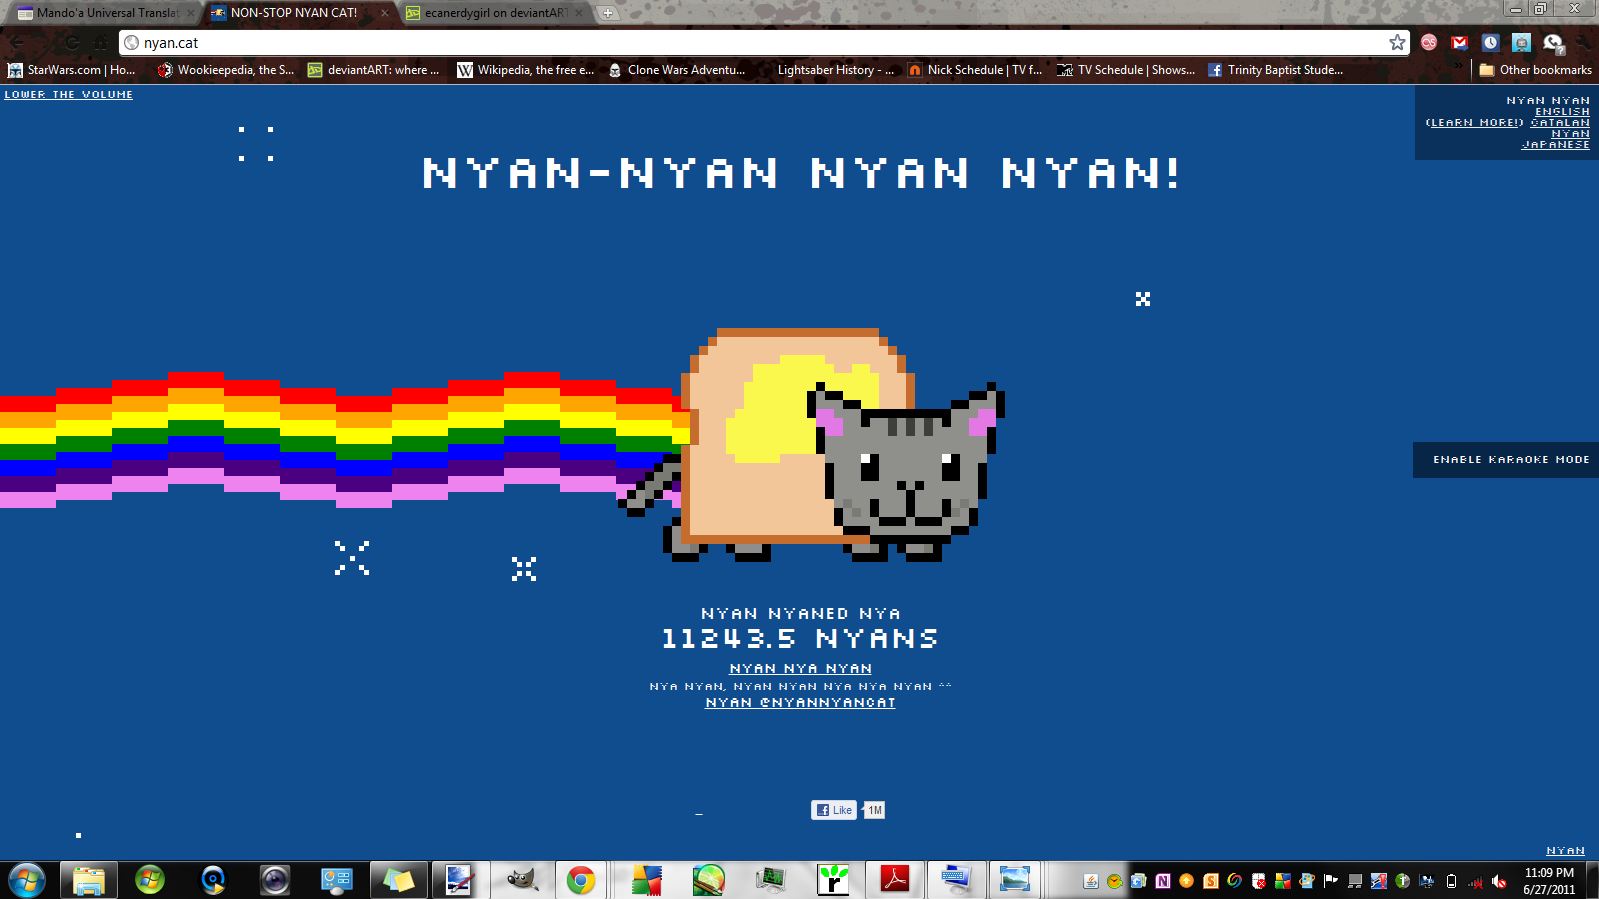Open the Gmail checker extension icon
Viewport: 1599px width, 899px height.
[x=1460, y=42]
